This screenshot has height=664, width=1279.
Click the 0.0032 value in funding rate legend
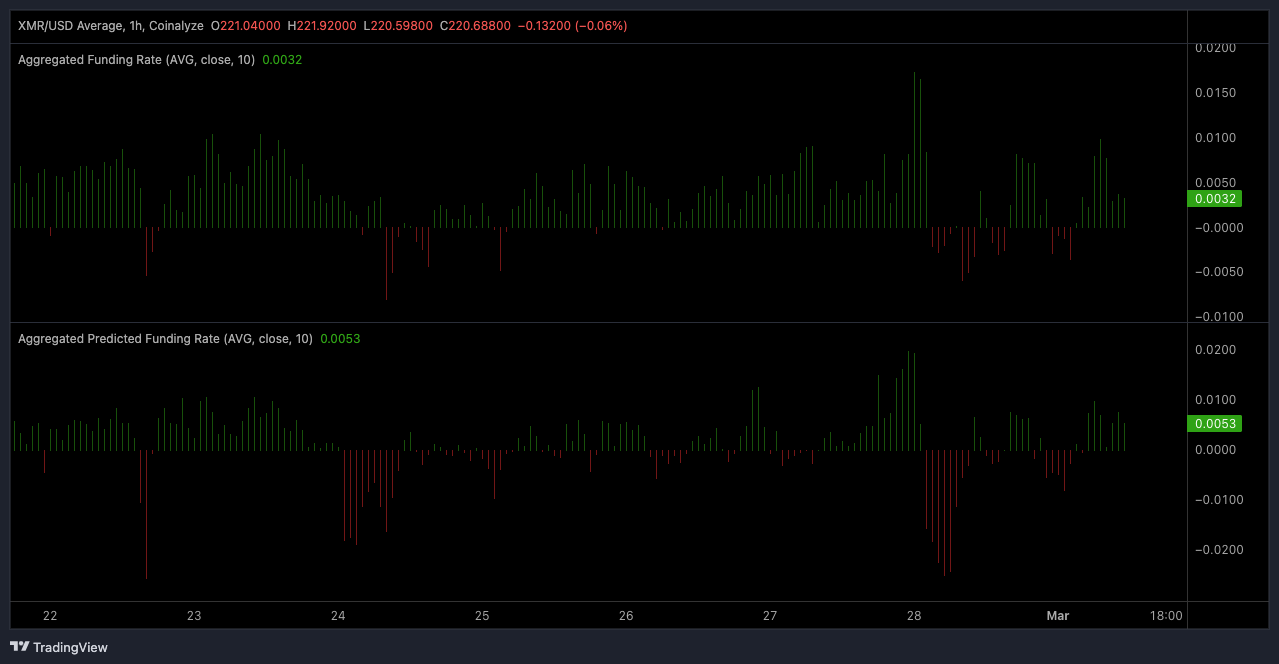coord(282,60)
